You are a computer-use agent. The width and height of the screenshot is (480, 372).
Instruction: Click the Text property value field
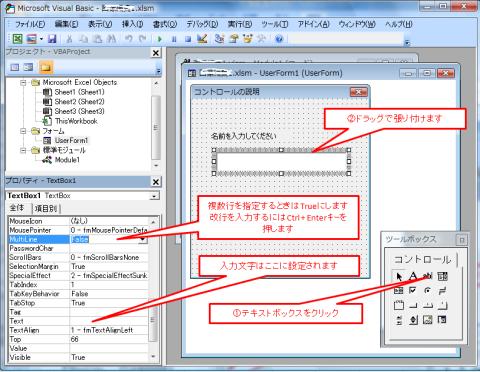109,321
